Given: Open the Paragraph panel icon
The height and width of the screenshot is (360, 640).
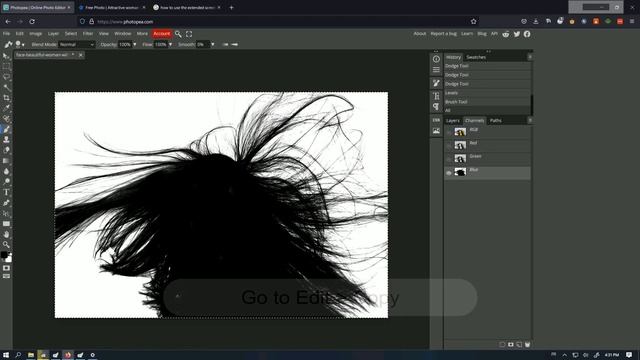Looking at the screenshot, I should click(436, 107).
